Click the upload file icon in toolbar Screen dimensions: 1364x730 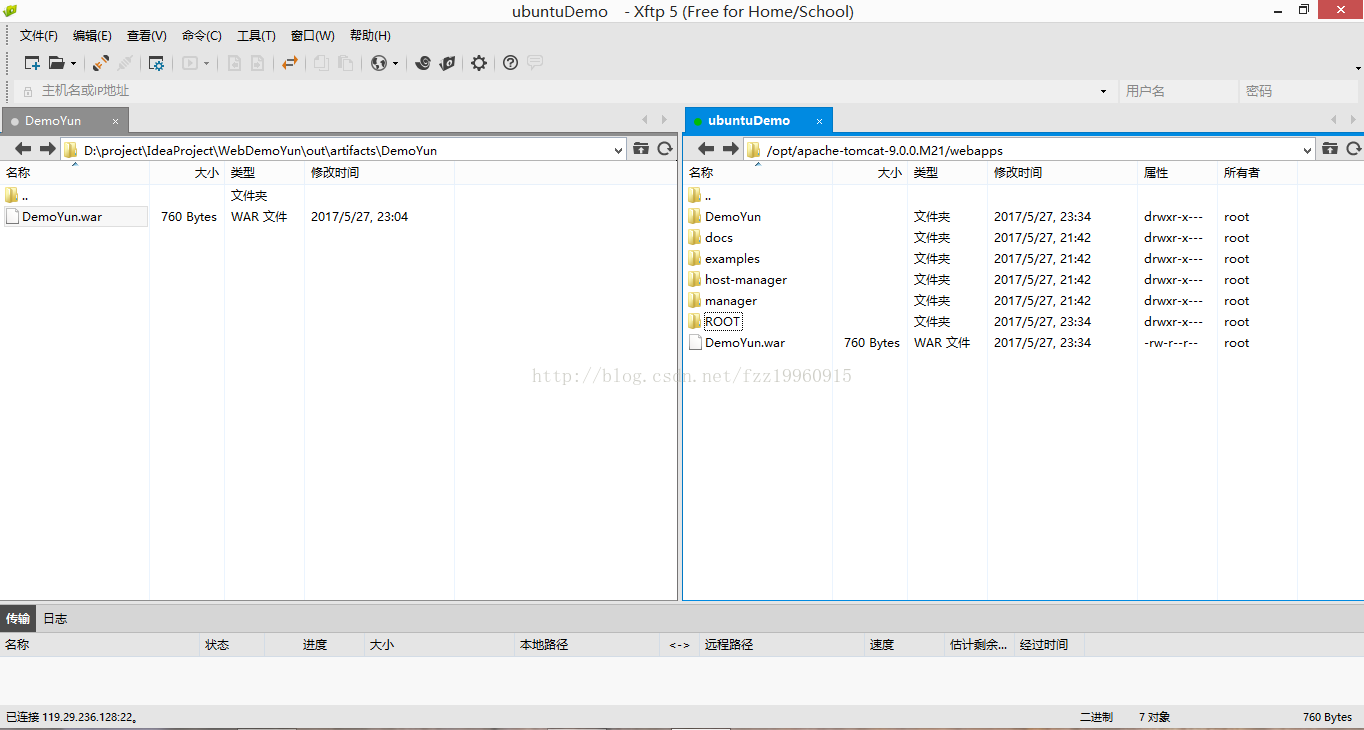(258, 63)
